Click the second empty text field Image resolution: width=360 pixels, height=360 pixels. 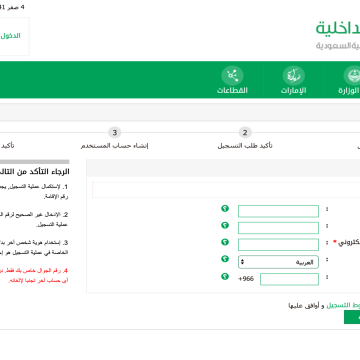278,228
